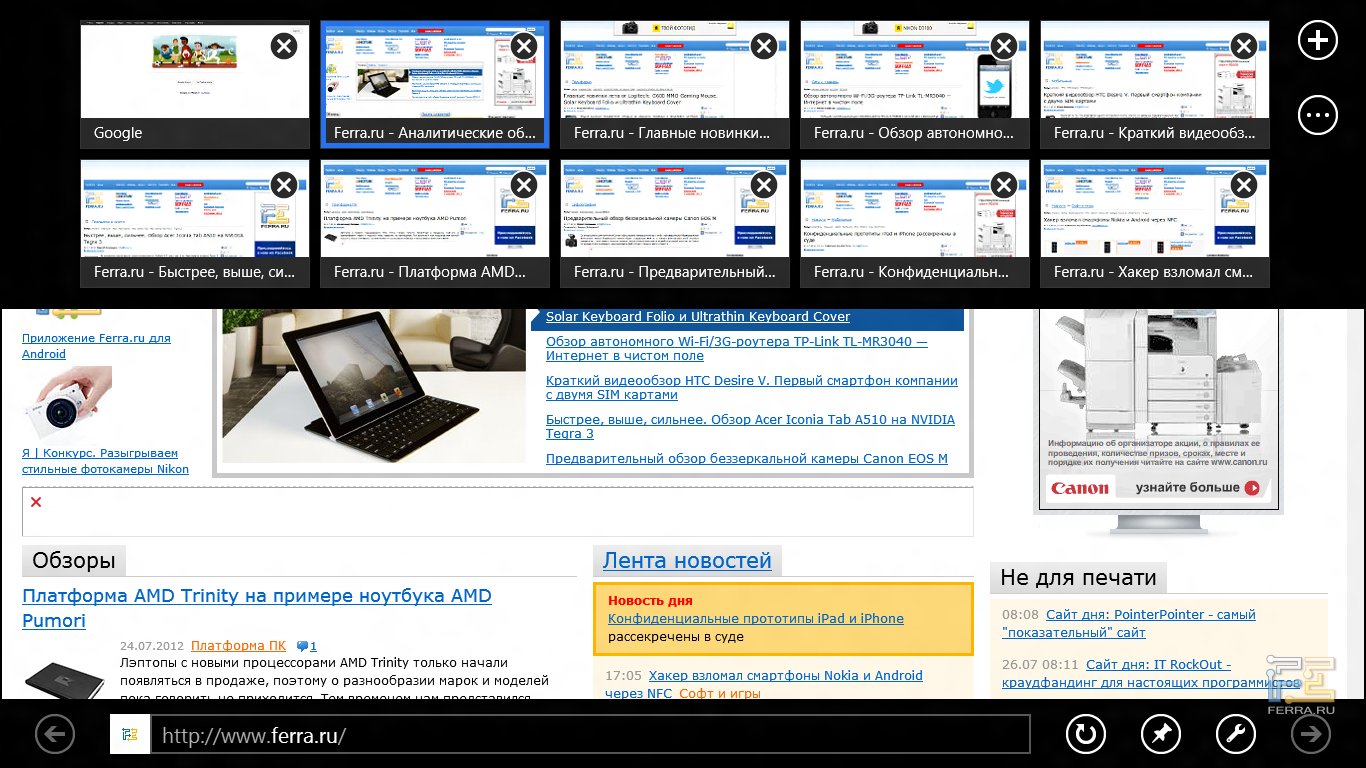
Task: Switch to 'Ferra.ru - Платформа AMD' tab
Action: (435, 224)
